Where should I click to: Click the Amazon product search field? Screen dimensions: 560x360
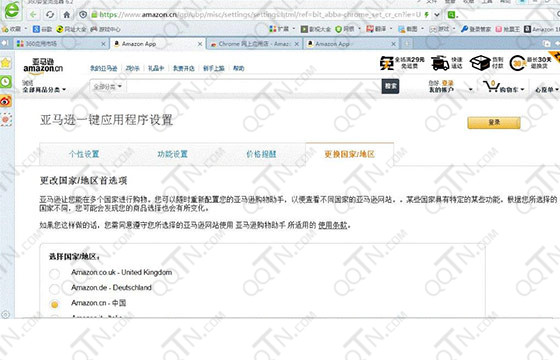pyautogui.click(x=254, y=86)
